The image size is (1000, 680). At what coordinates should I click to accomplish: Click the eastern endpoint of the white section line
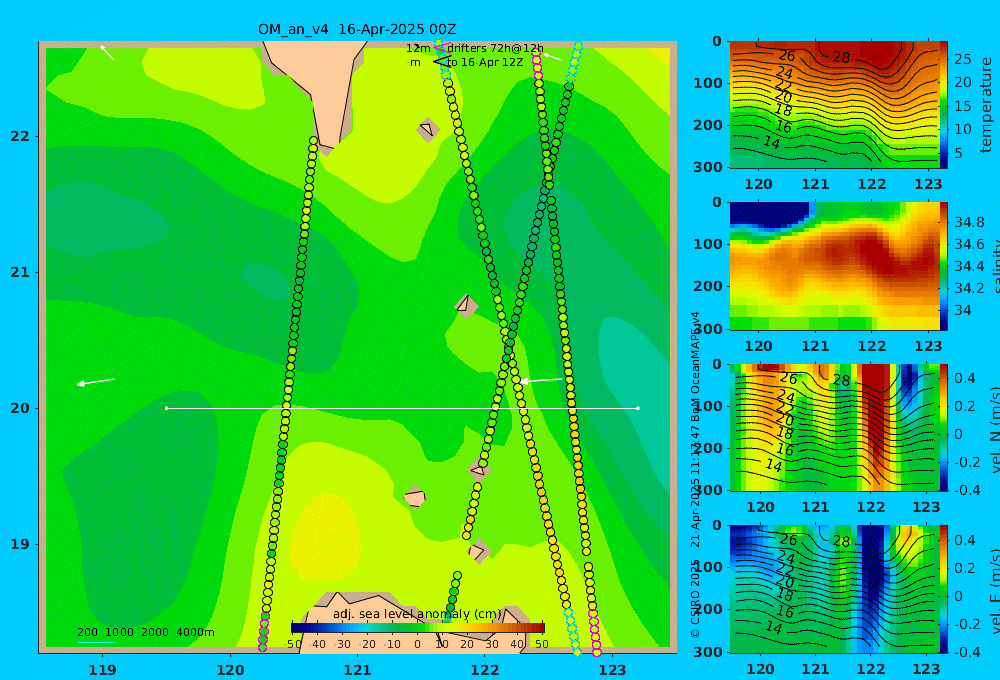638,408
